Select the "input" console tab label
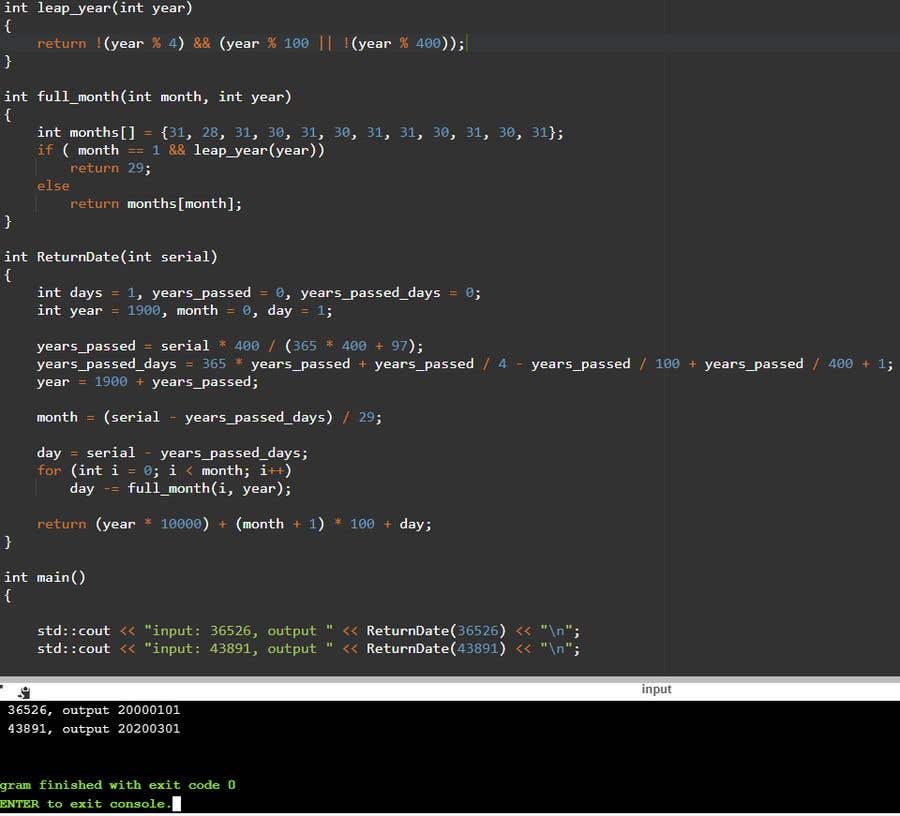The height and width of the screenshot is (816, 900). pos(656,689)
